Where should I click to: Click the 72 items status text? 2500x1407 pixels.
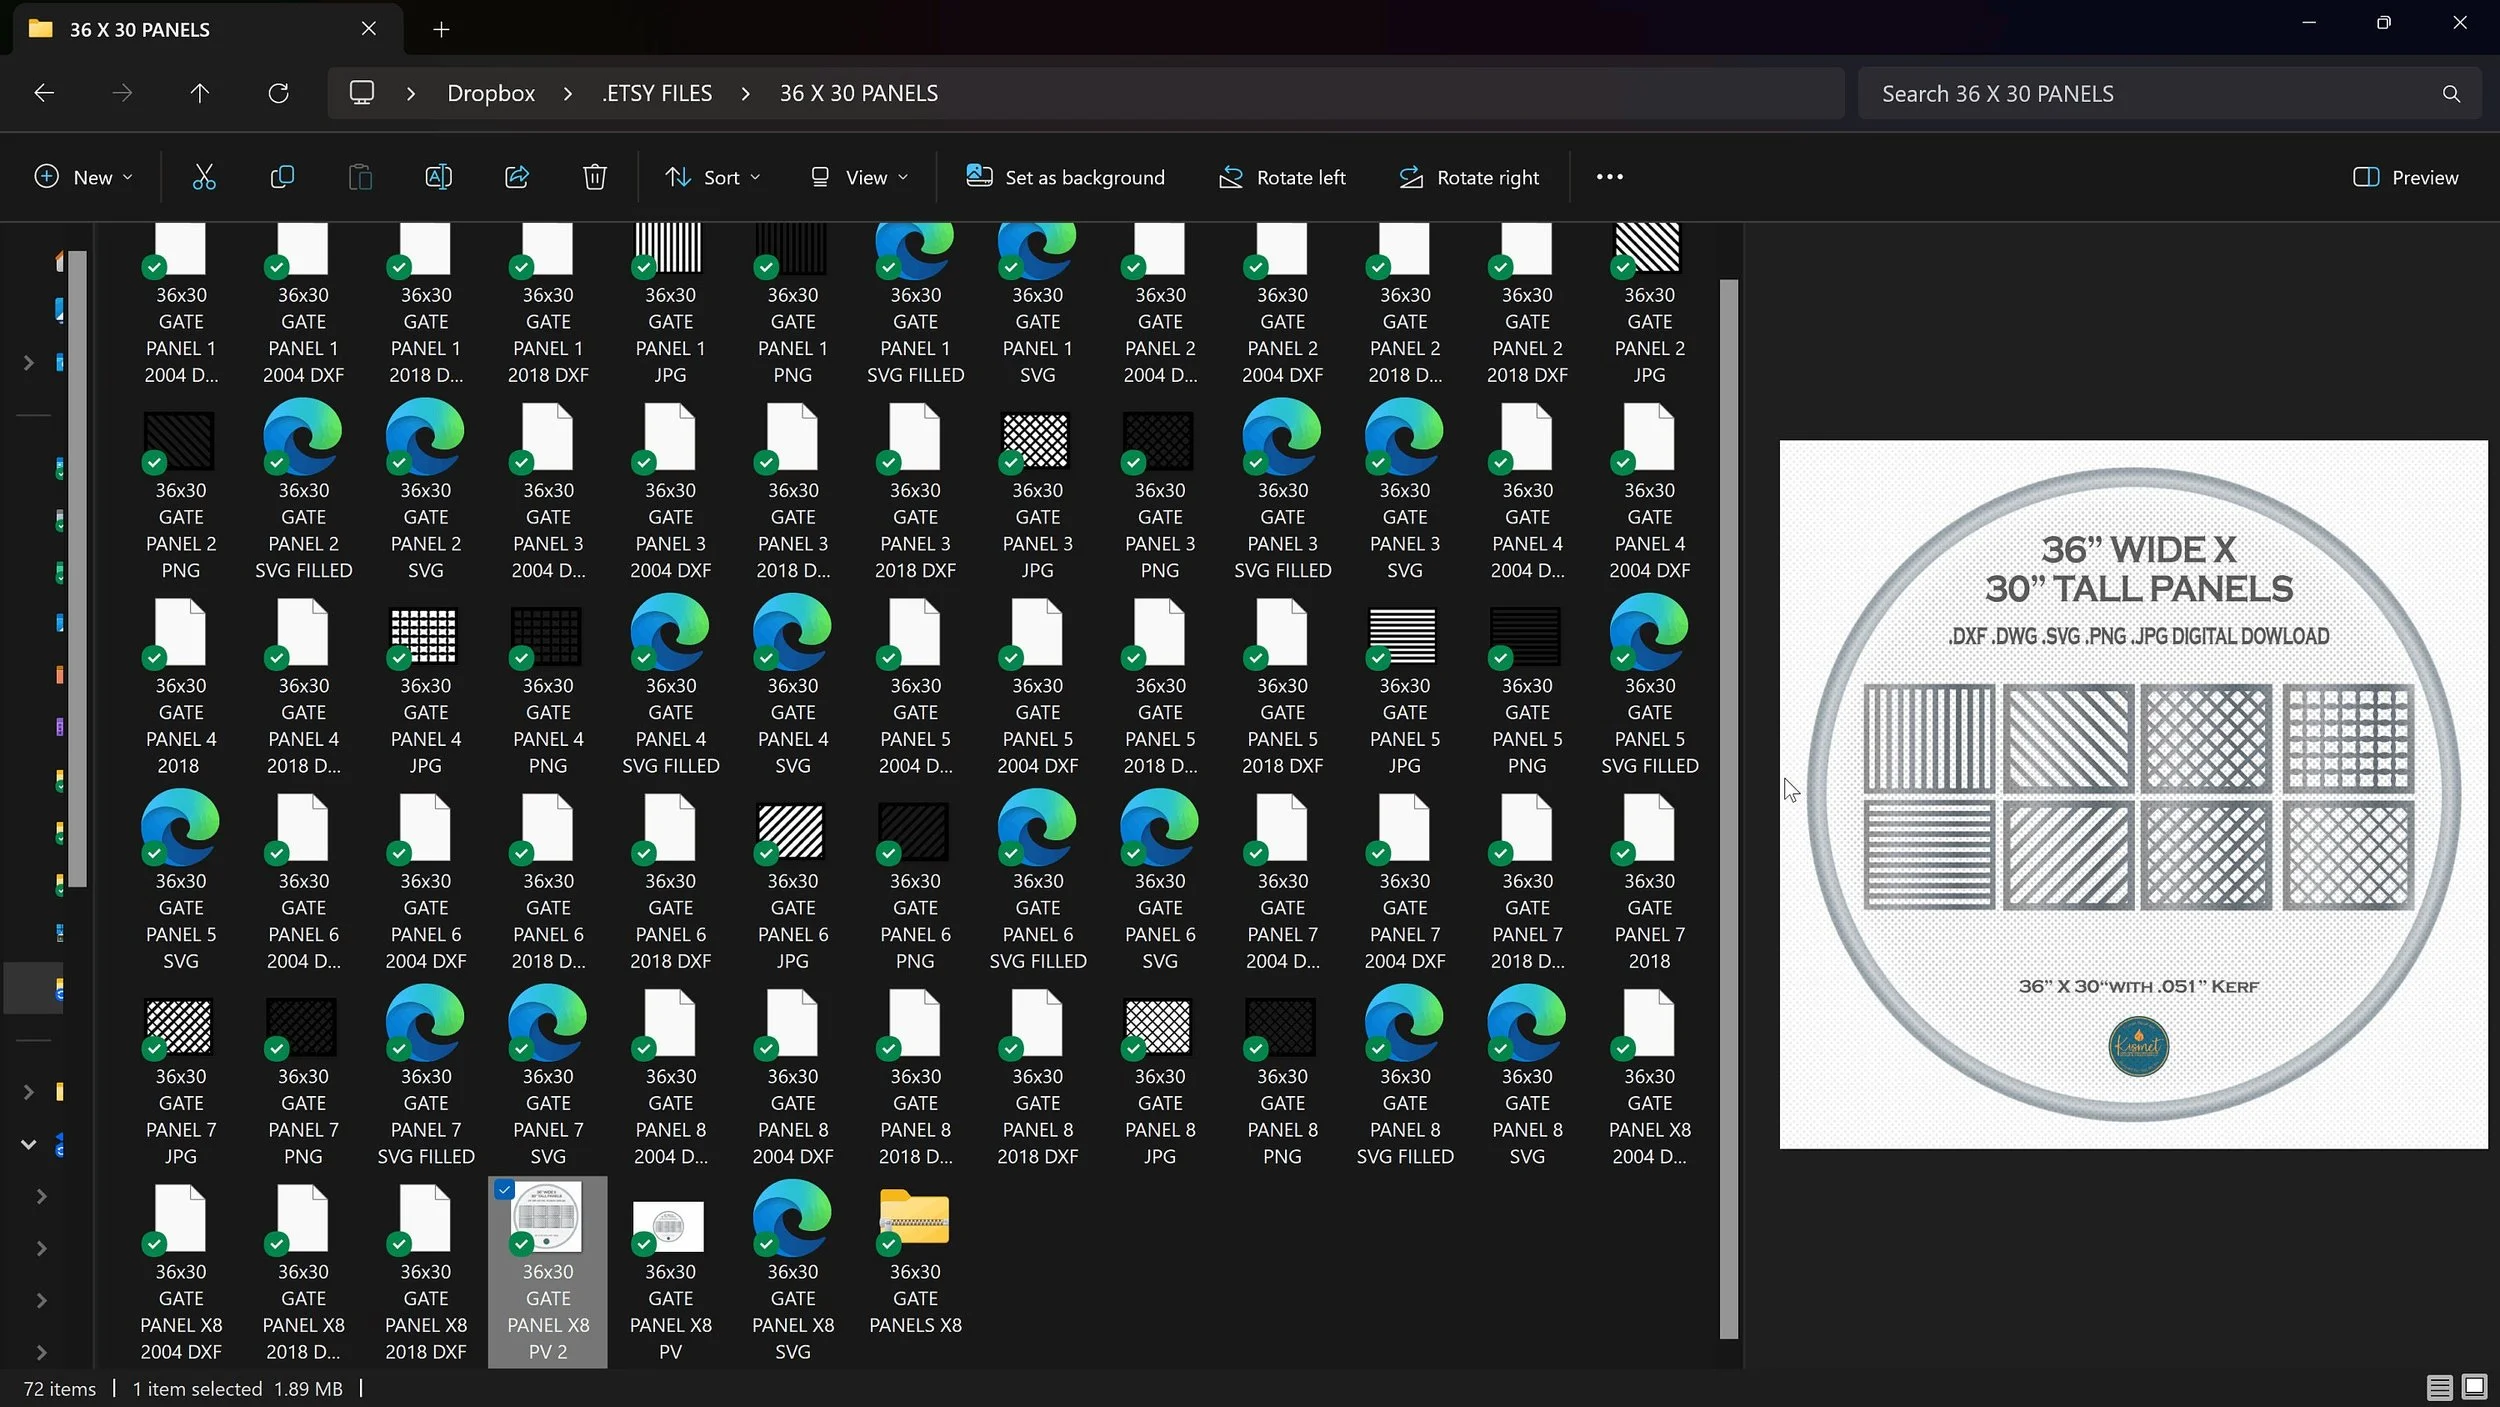60,1388
